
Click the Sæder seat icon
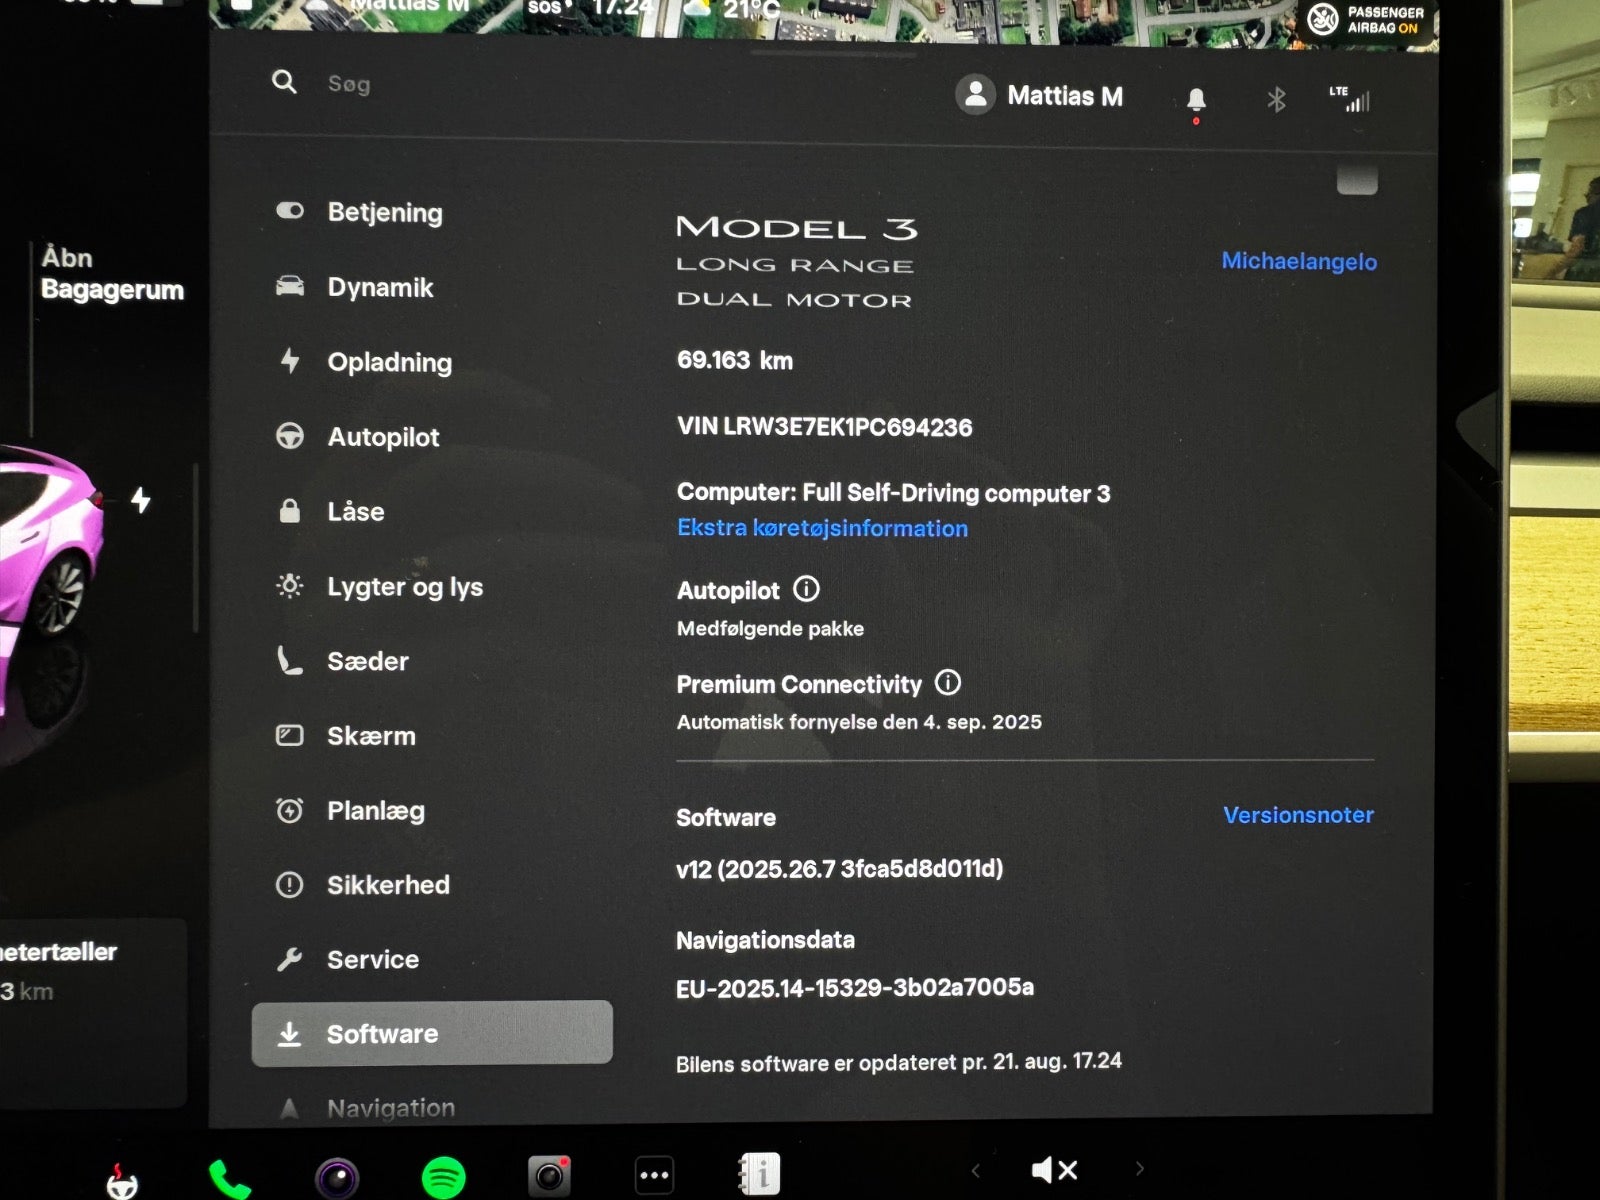point(289,660)
